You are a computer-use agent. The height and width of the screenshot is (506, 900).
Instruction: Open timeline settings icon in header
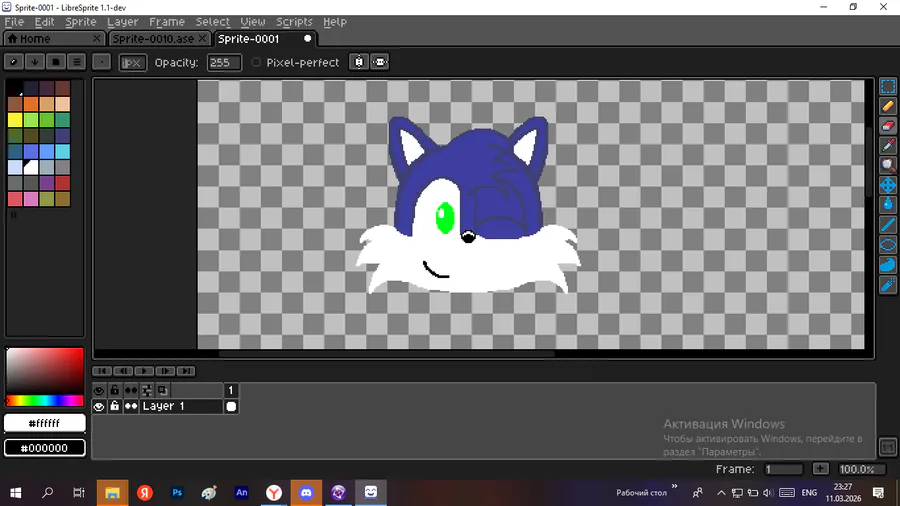coord(147,391)
